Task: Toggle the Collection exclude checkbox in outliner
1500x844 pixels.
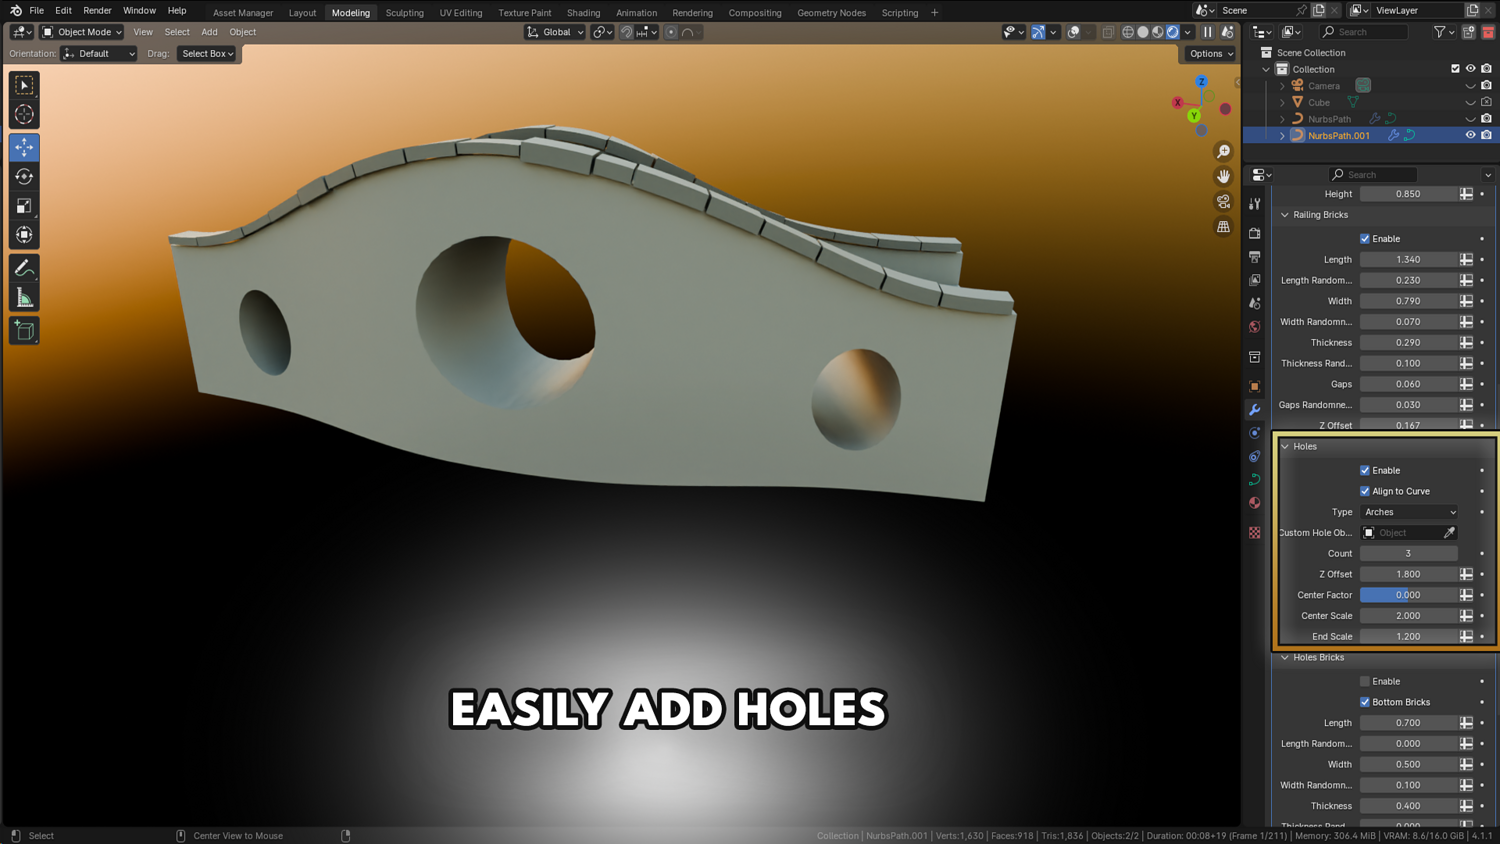Action: click(1455, 69)
